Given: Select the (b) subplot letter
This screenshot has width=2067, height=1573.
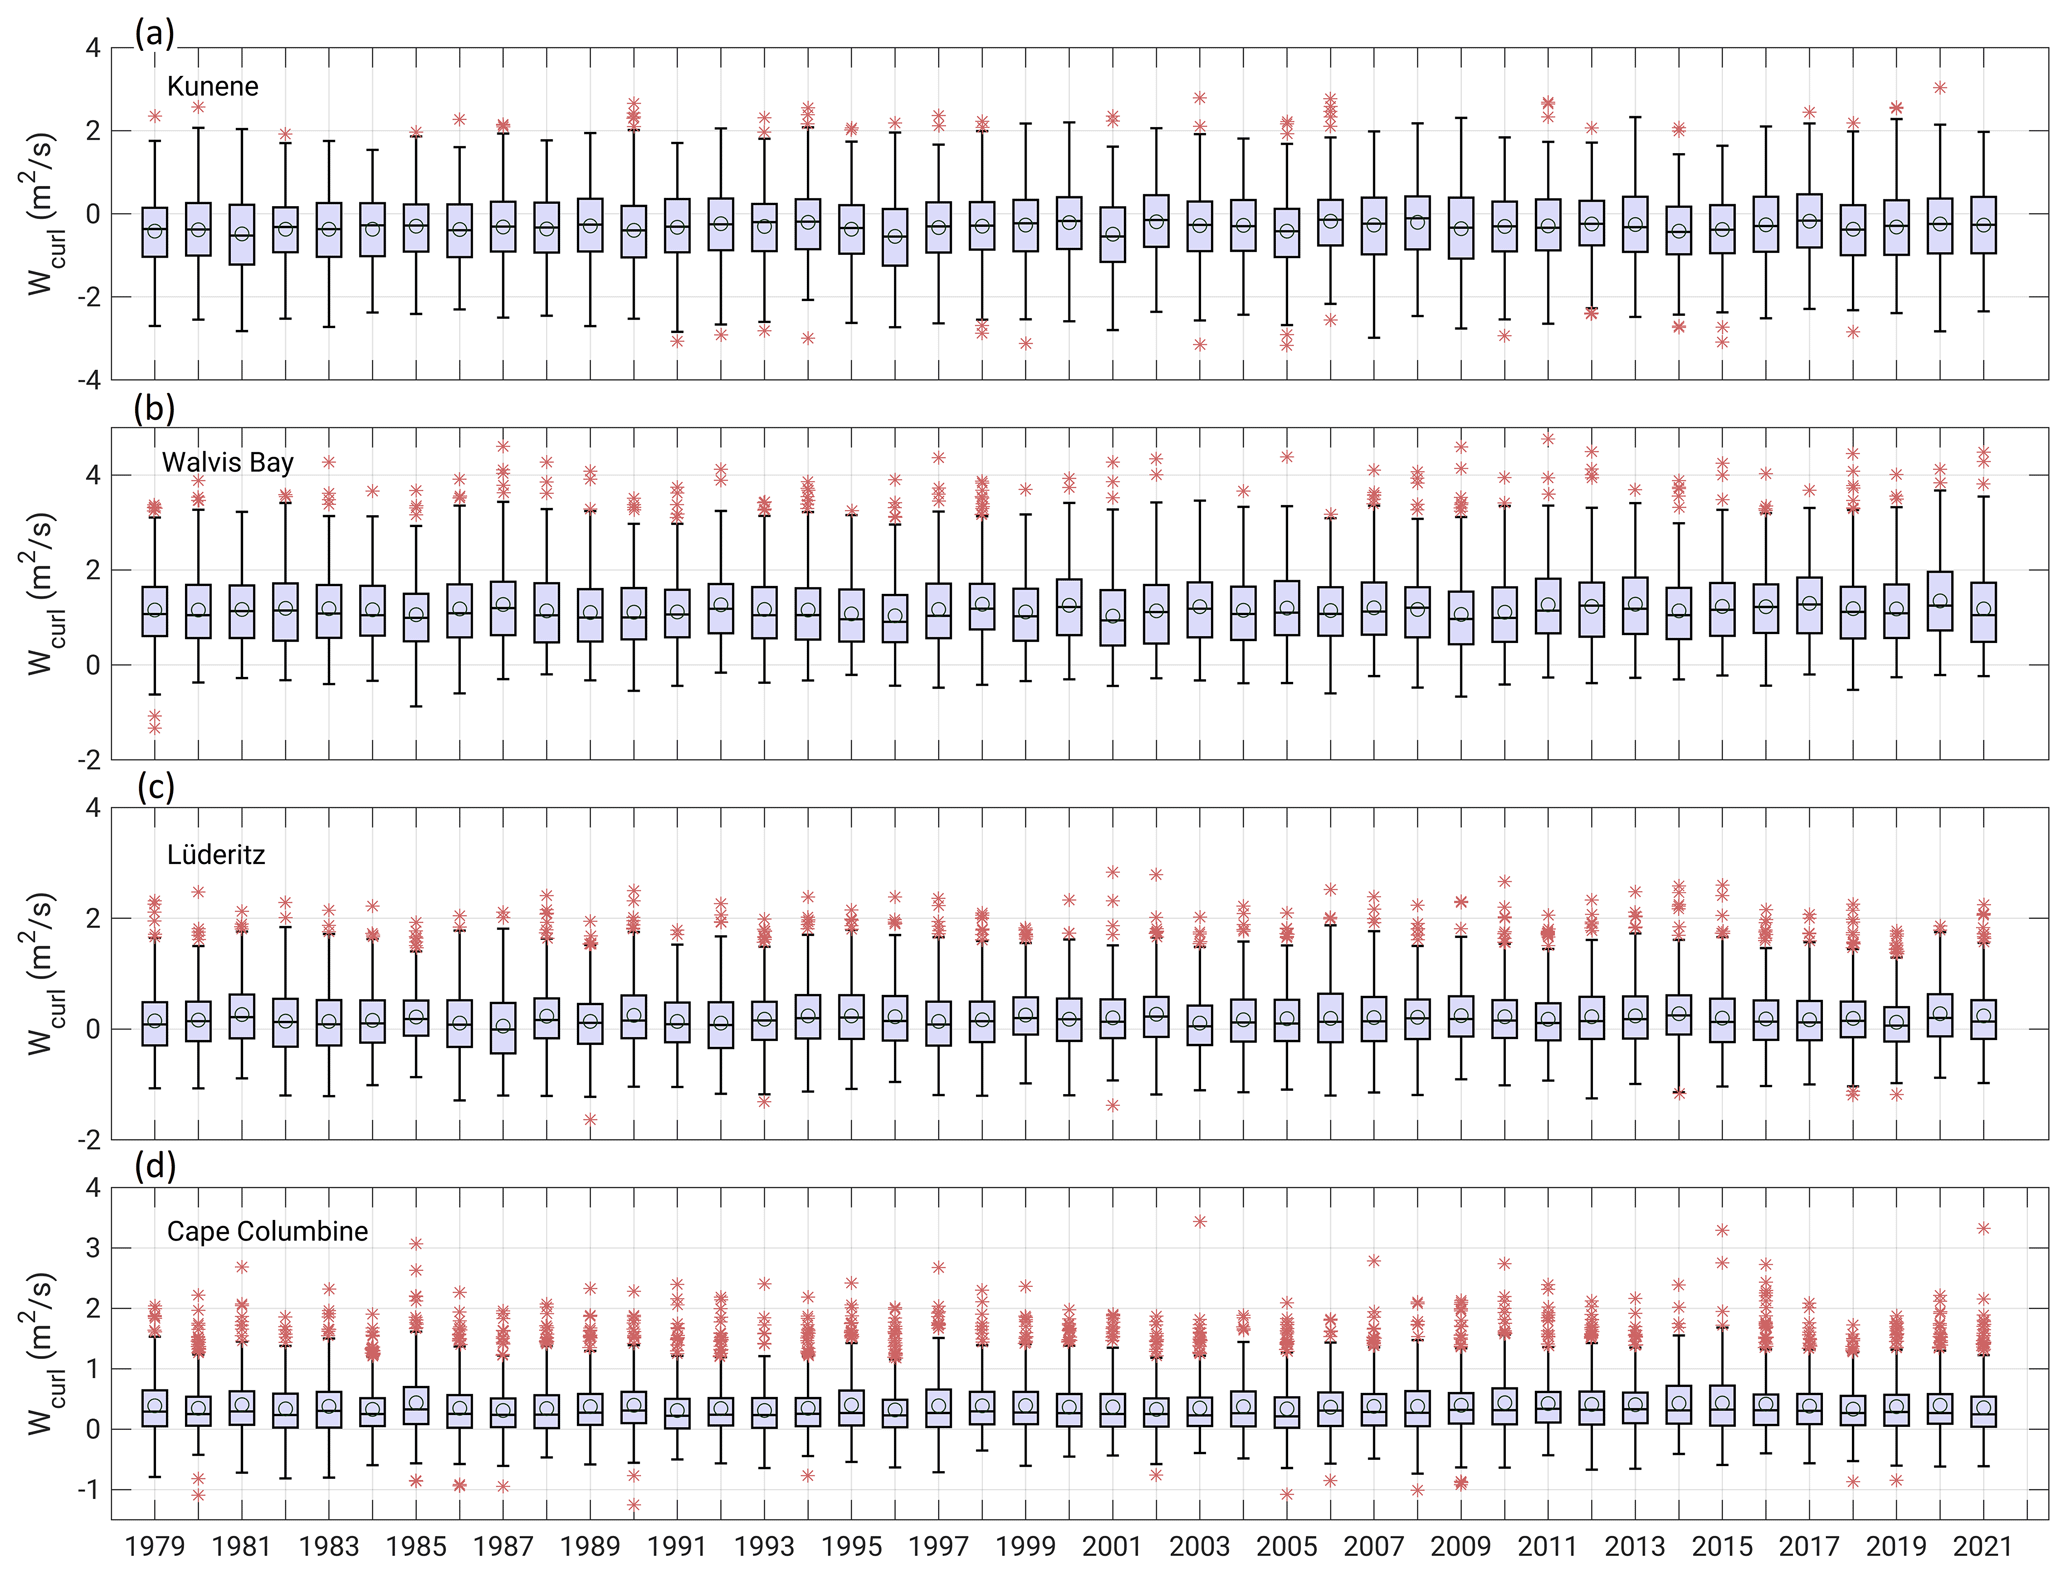Looking at the screenshot, I should click(x=155, y=408).
